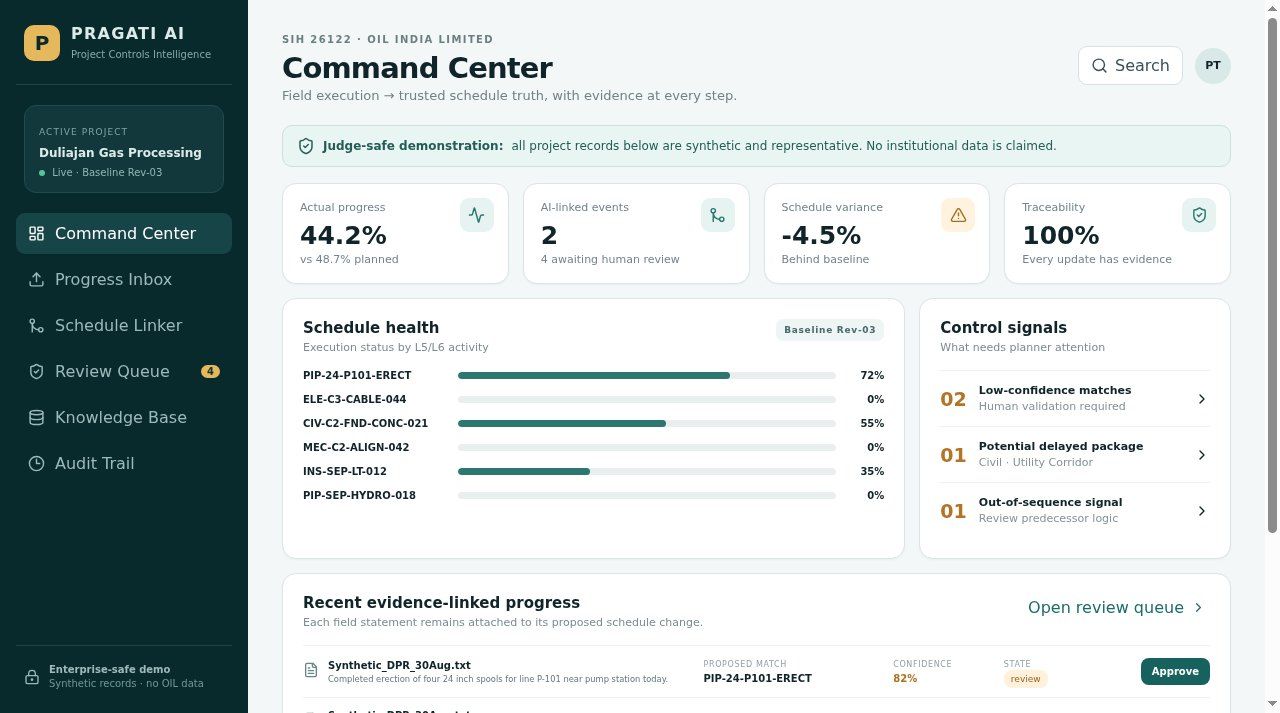This screenshot has width=1280, height=713.
Task: Click the lock icon beside Enterprise-safe demo
Action: (32, 677)
